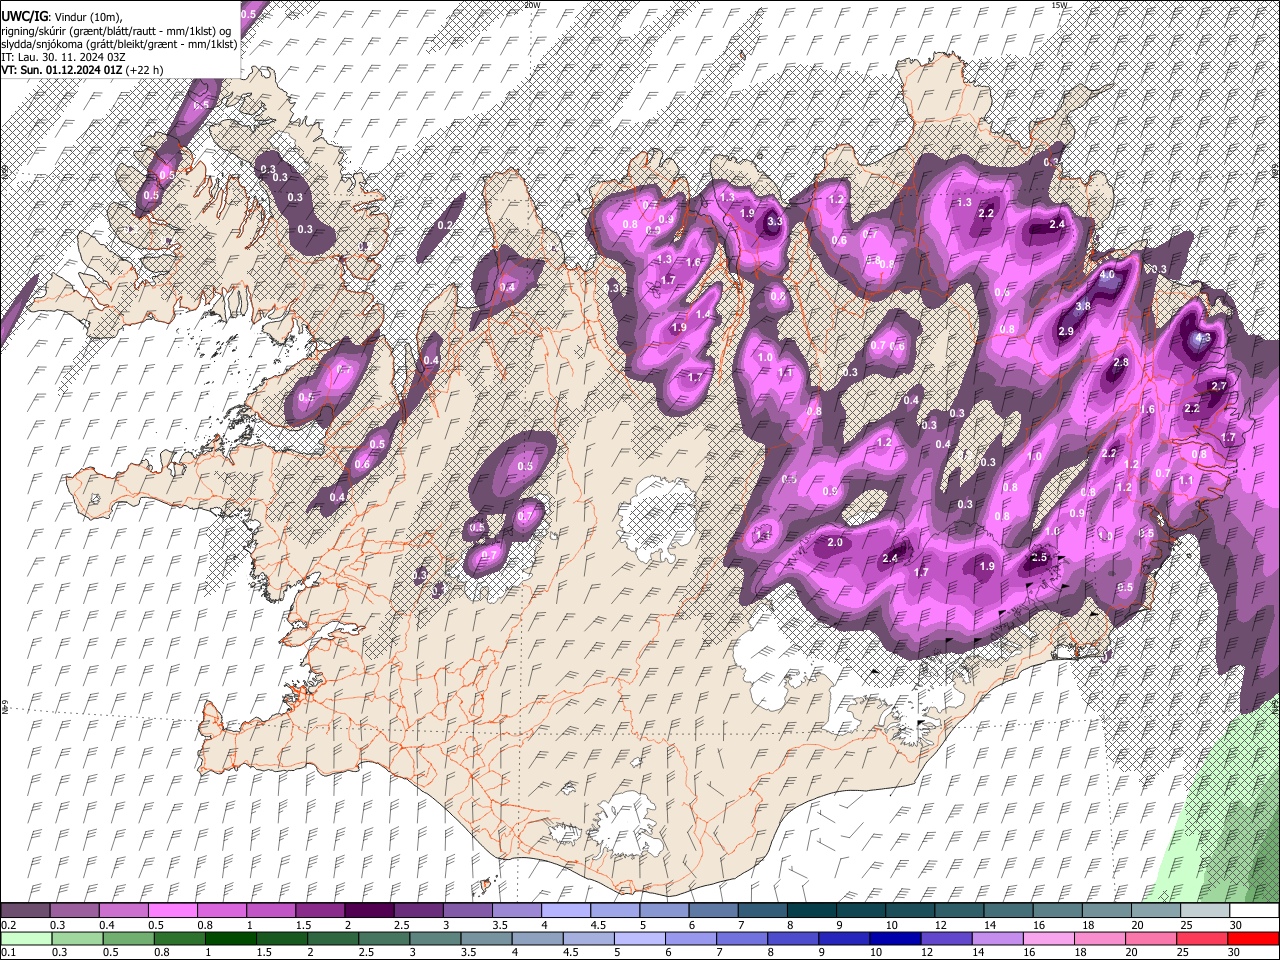Select the 2.9 value label on the map
Image resolution: width=1280 pixels, height=960 pixels.
click(1066, 331)
